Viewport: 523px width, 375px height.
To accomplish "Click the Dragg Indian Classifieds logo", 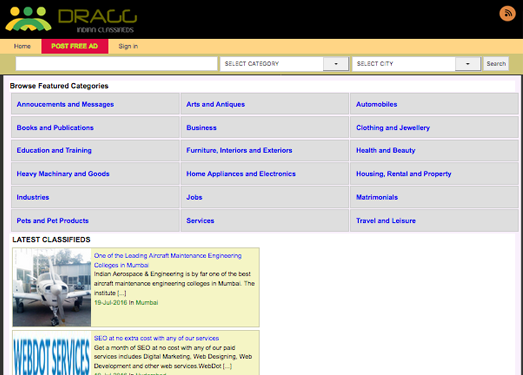I will point(71,20).
